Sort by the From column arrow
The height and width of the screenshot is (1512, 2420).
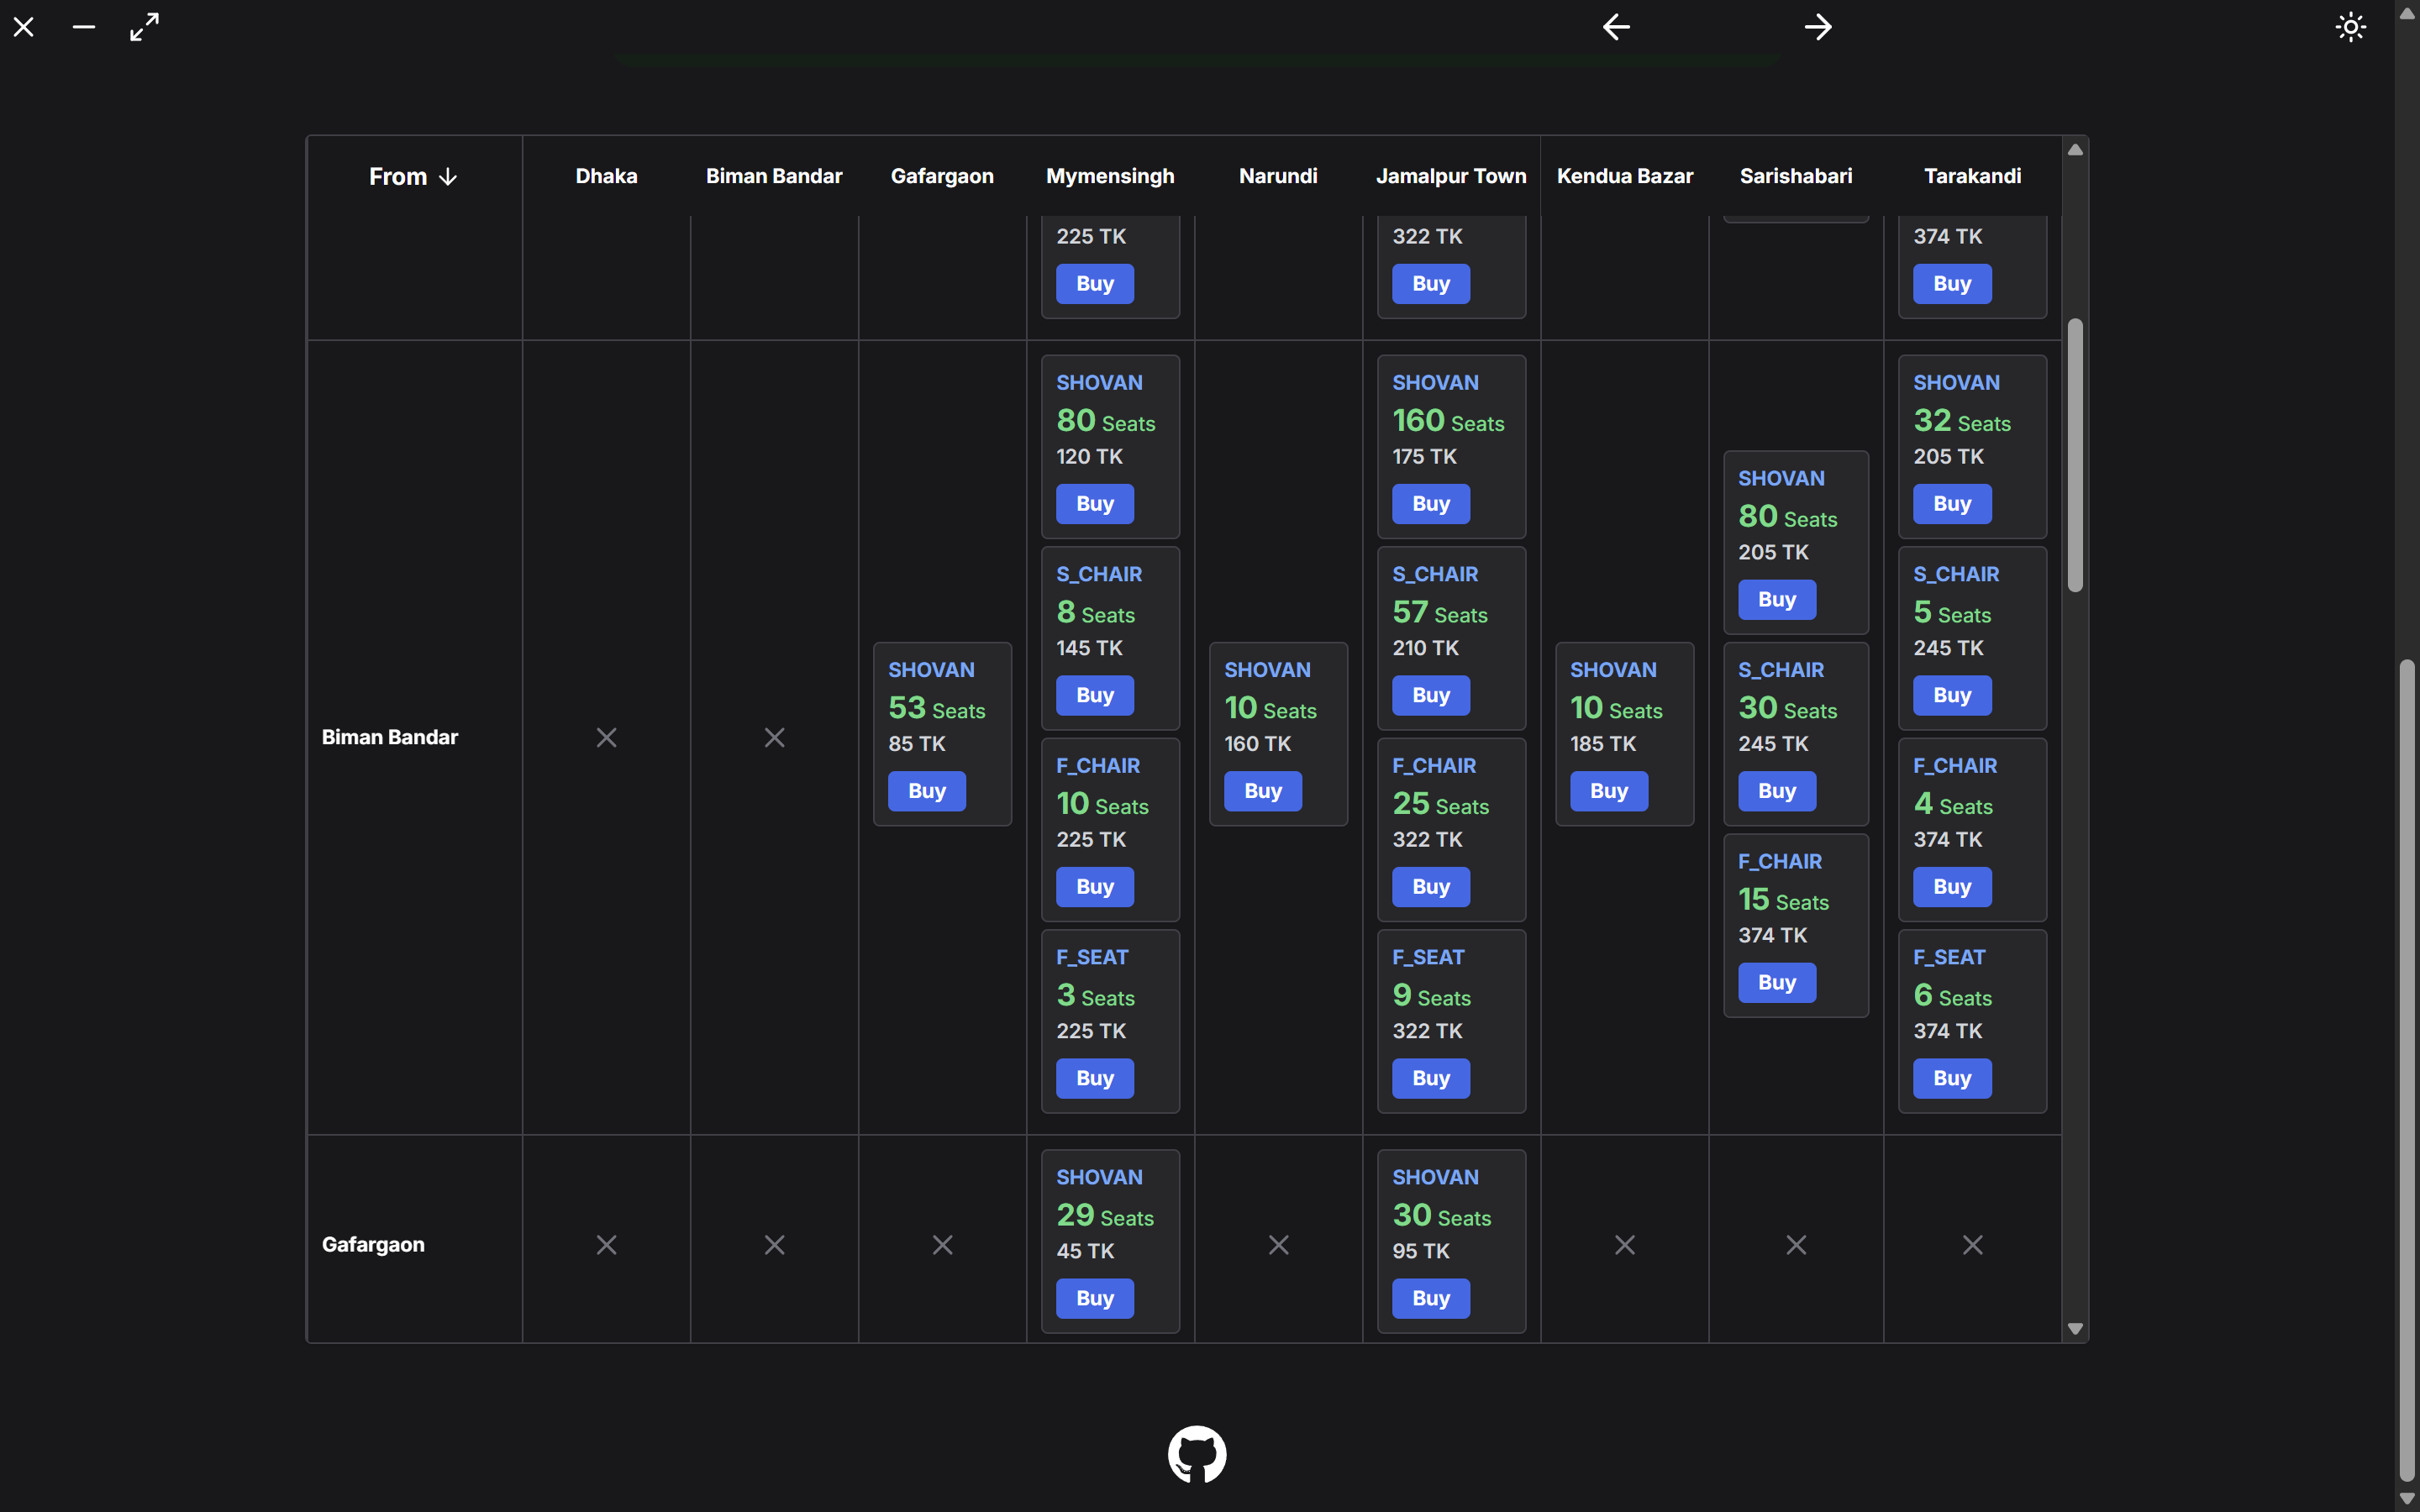(447, 177)
